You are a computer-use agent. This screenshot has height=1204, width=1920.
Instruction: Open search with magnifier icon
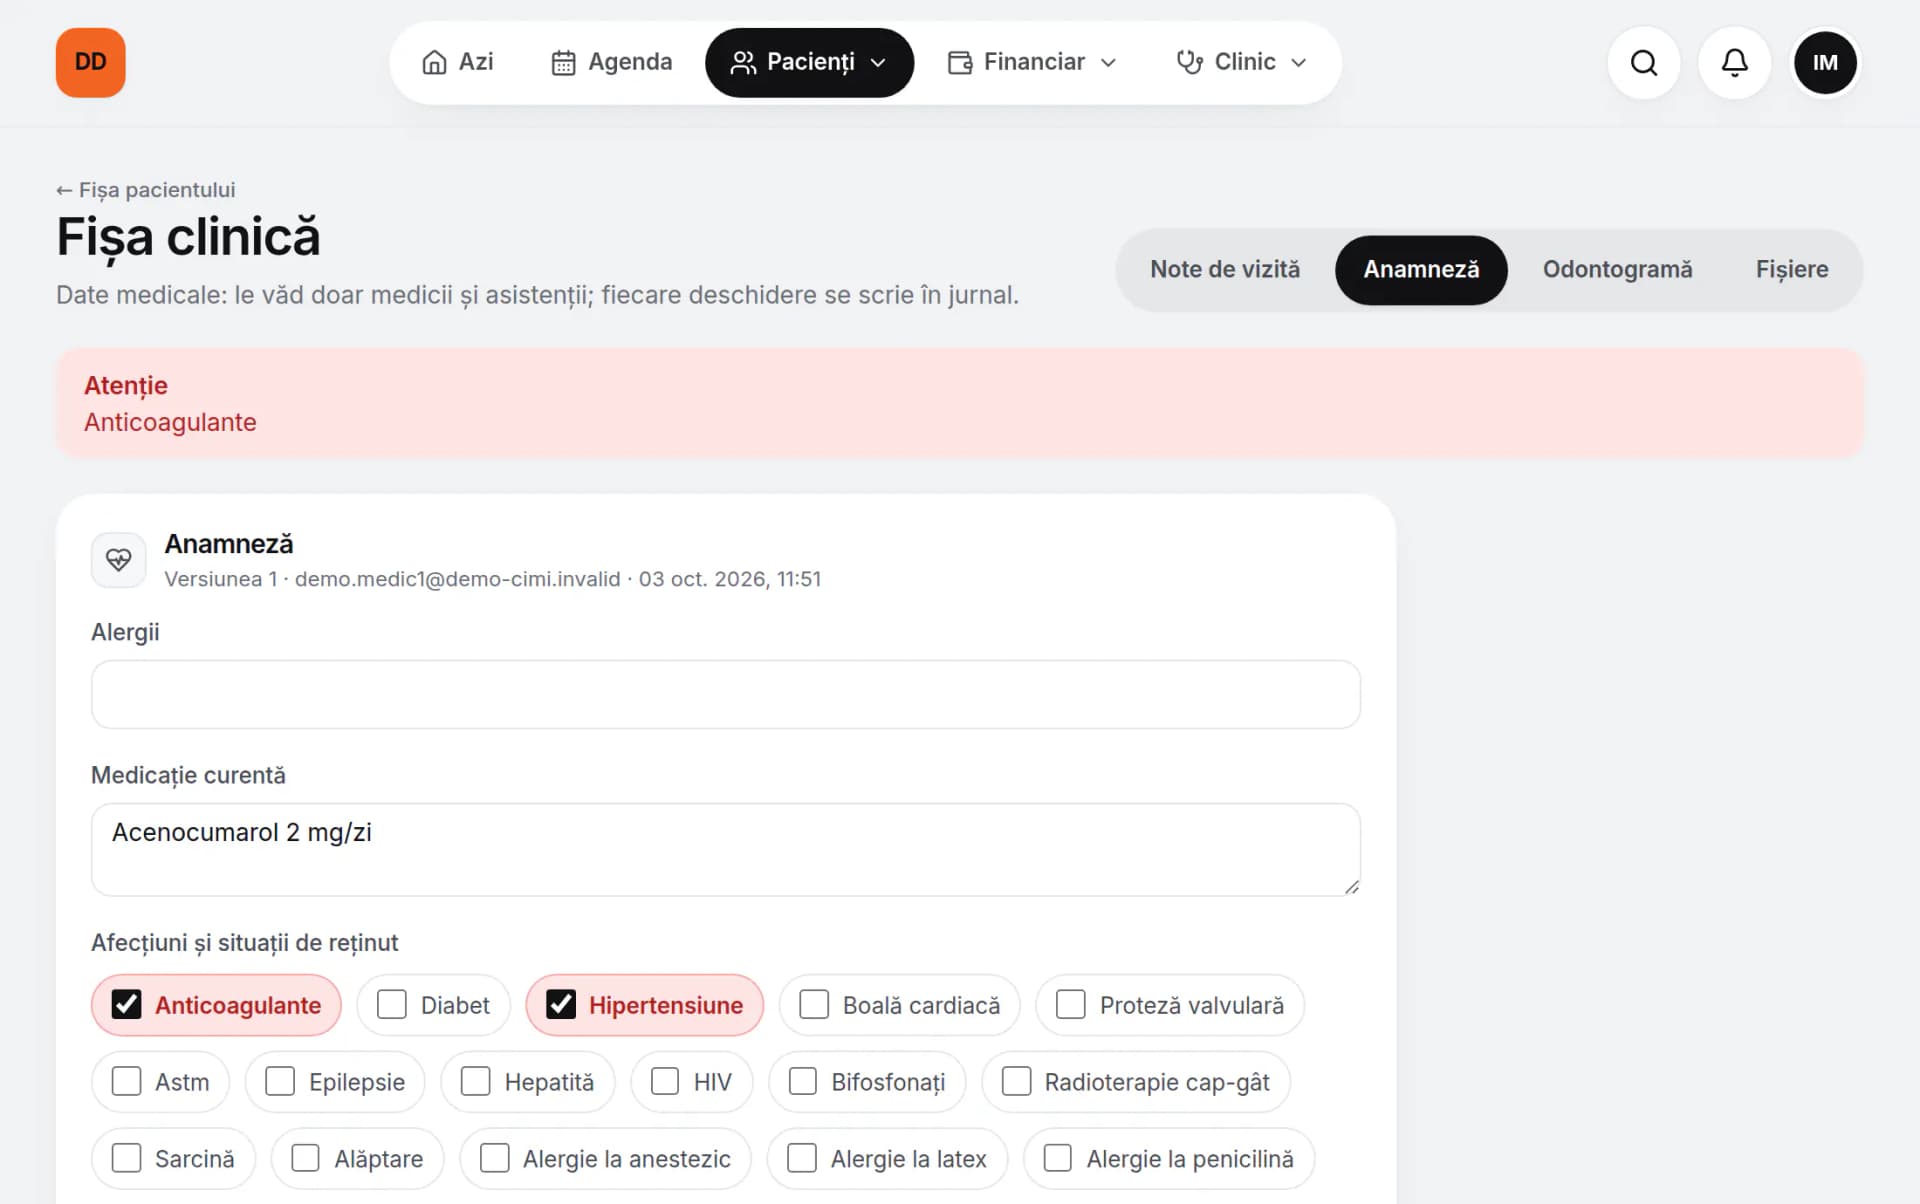coord(1643,63)
